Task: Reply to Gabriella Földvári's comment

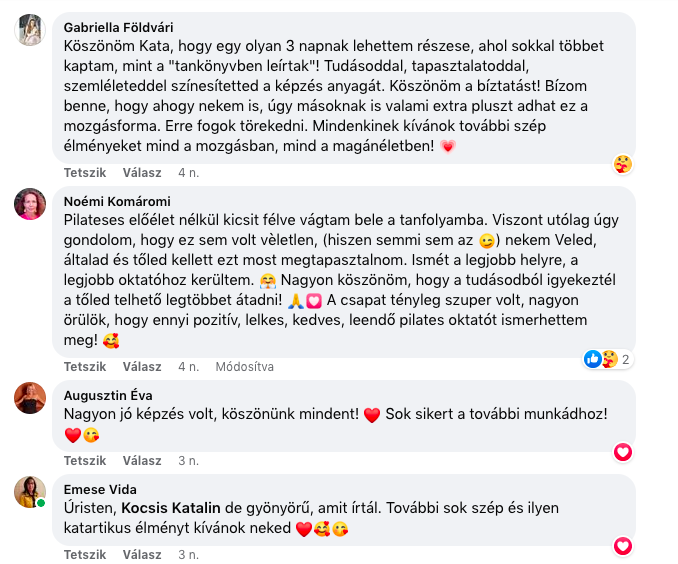Action: (142, 173)
